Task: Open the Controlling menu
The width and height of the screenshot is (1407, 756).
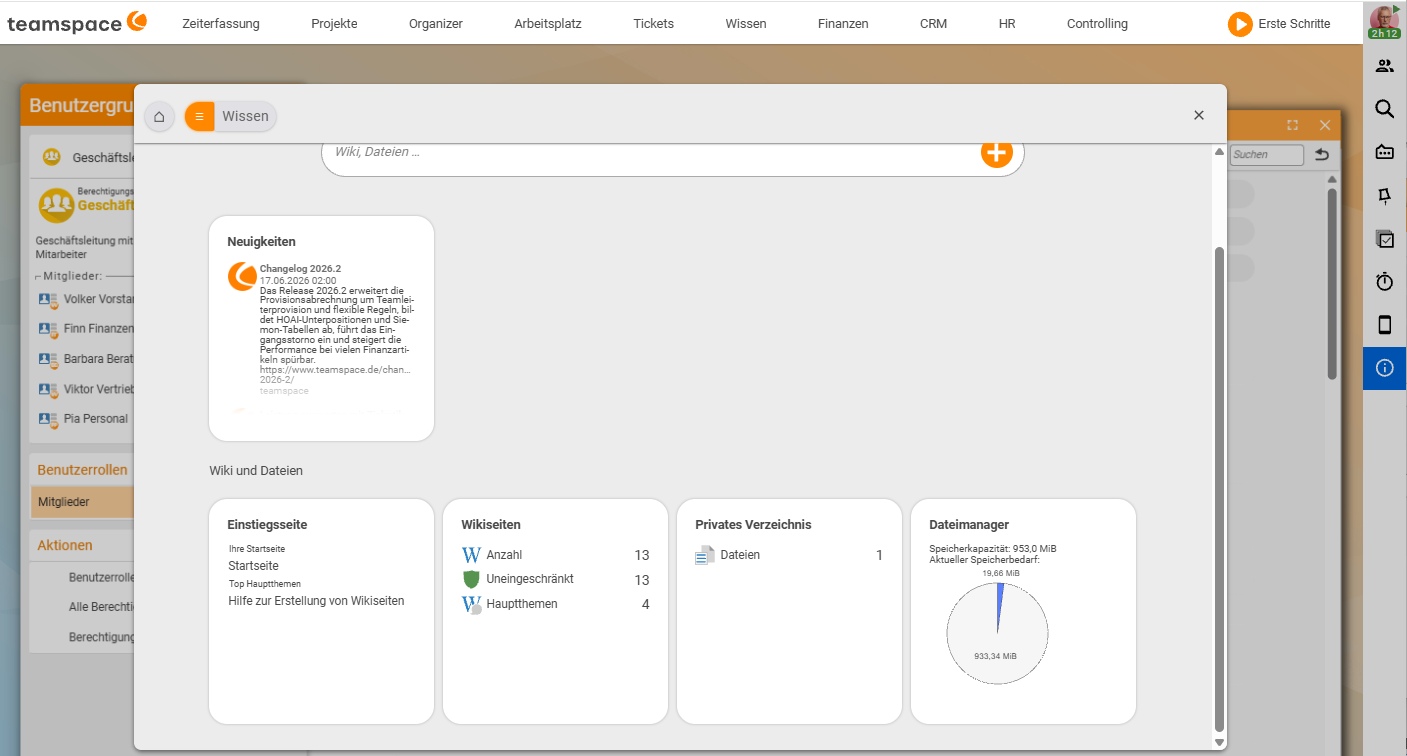Action: click(1097, 24)
